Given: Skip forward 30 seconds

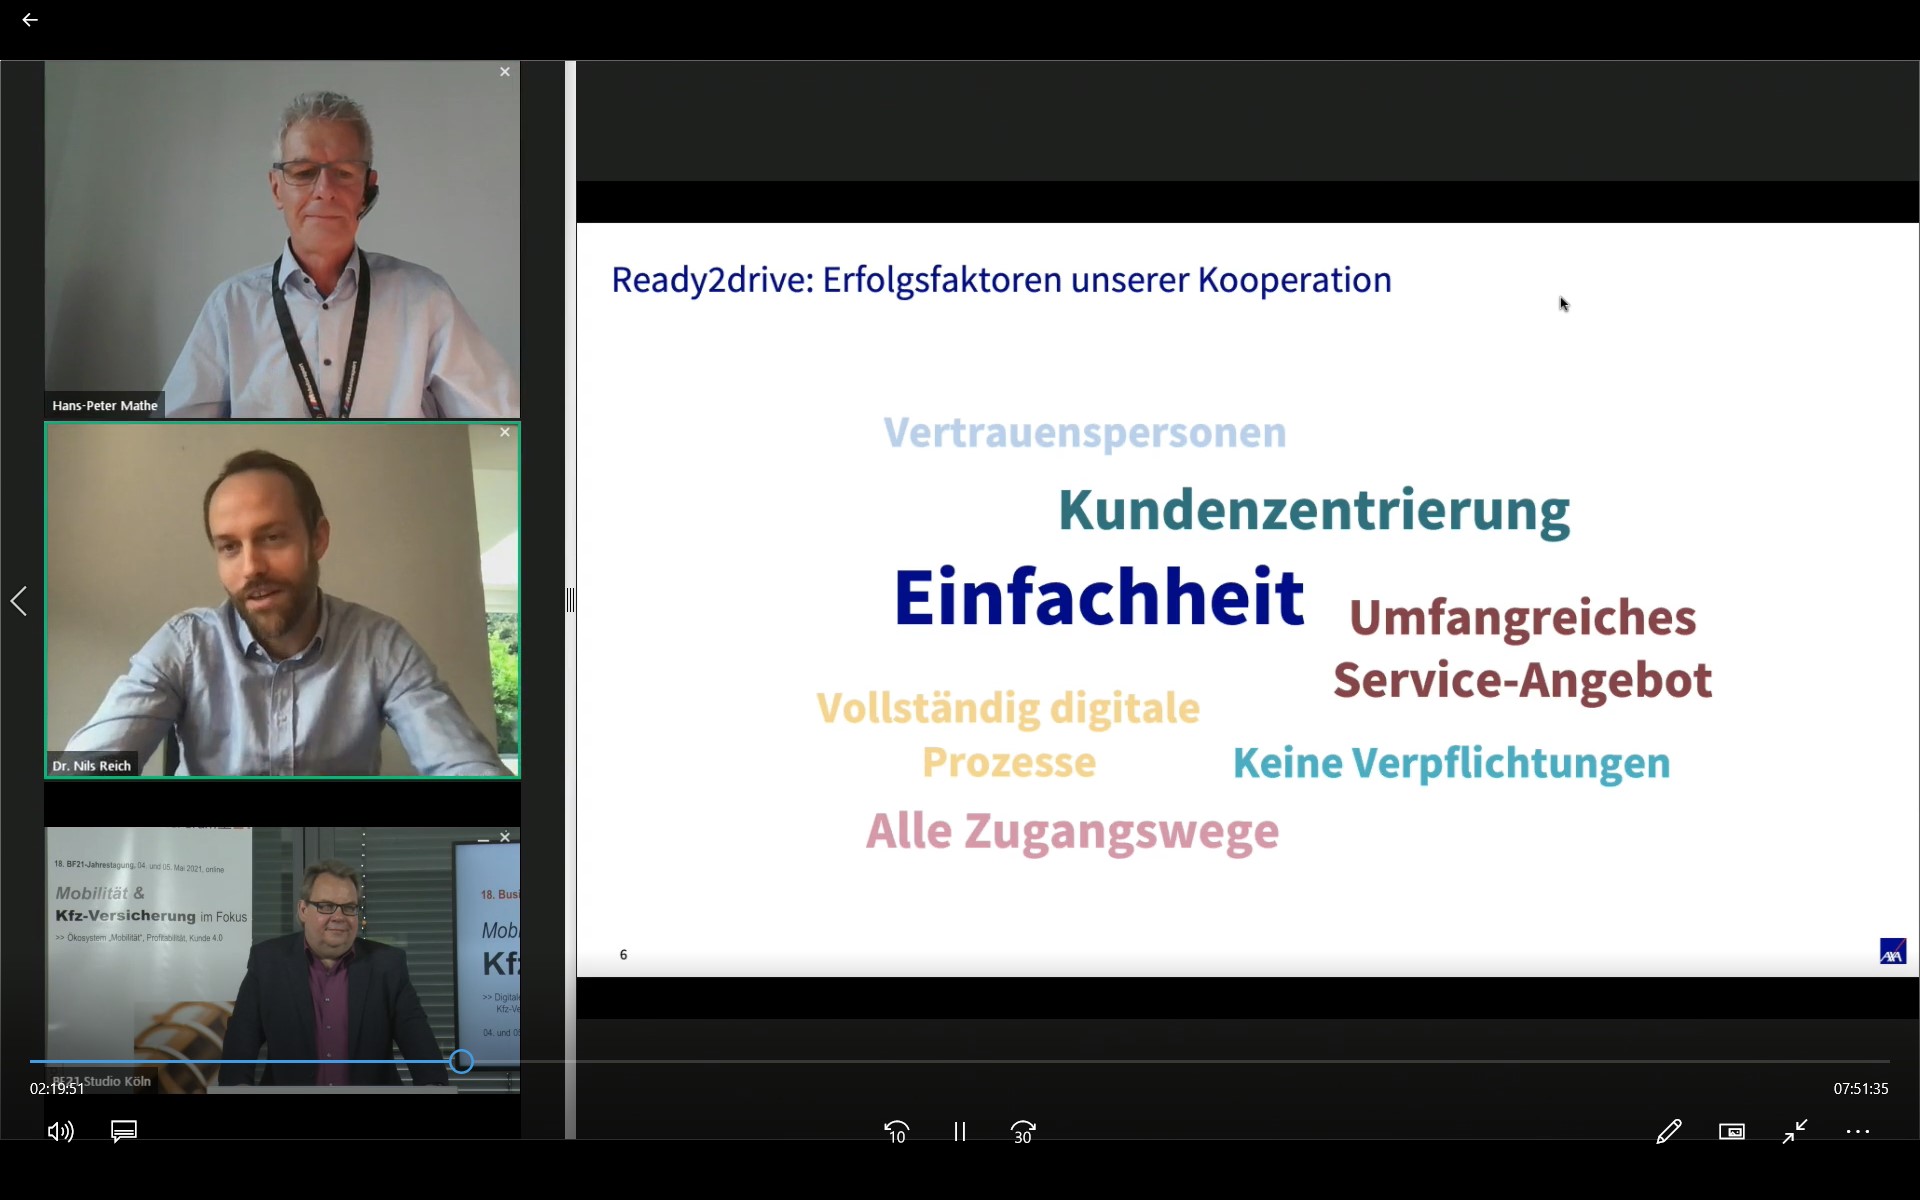Looking at the screenshot, I should [x=1023, y=1132].
